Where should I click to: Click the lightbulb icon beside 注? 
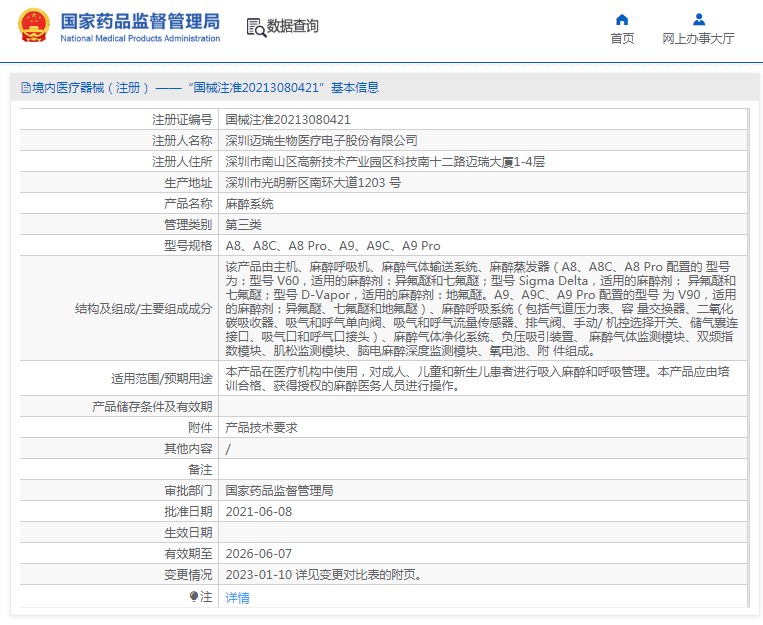click(194, 596)
